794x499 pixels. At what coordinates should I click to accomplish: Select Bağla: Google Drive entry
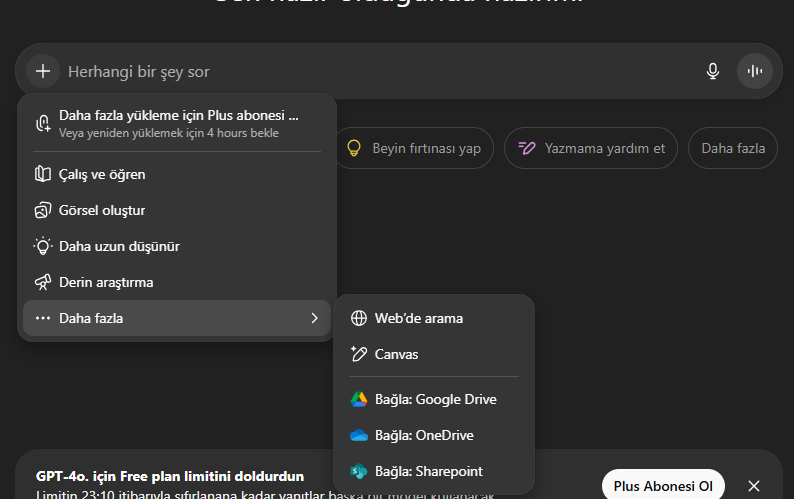(x=434, y=399)
